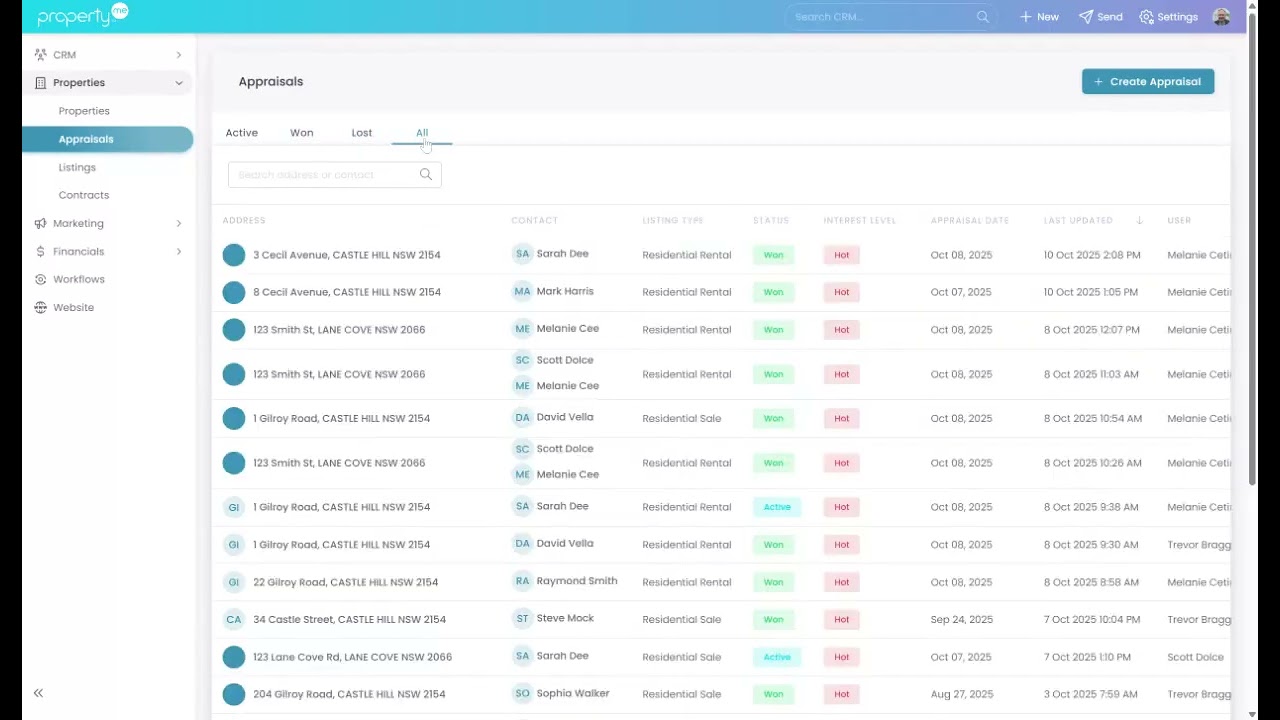Click the CRM people icon in sidebar
The width and height of the screenshot is (1280, 720).
[x=40, y=55]
